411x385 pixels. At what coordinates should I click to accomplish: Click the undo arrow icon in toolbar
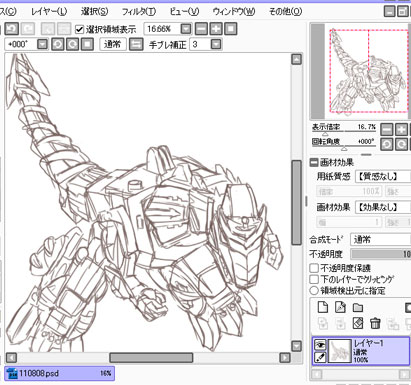click(x=11, y=29)
